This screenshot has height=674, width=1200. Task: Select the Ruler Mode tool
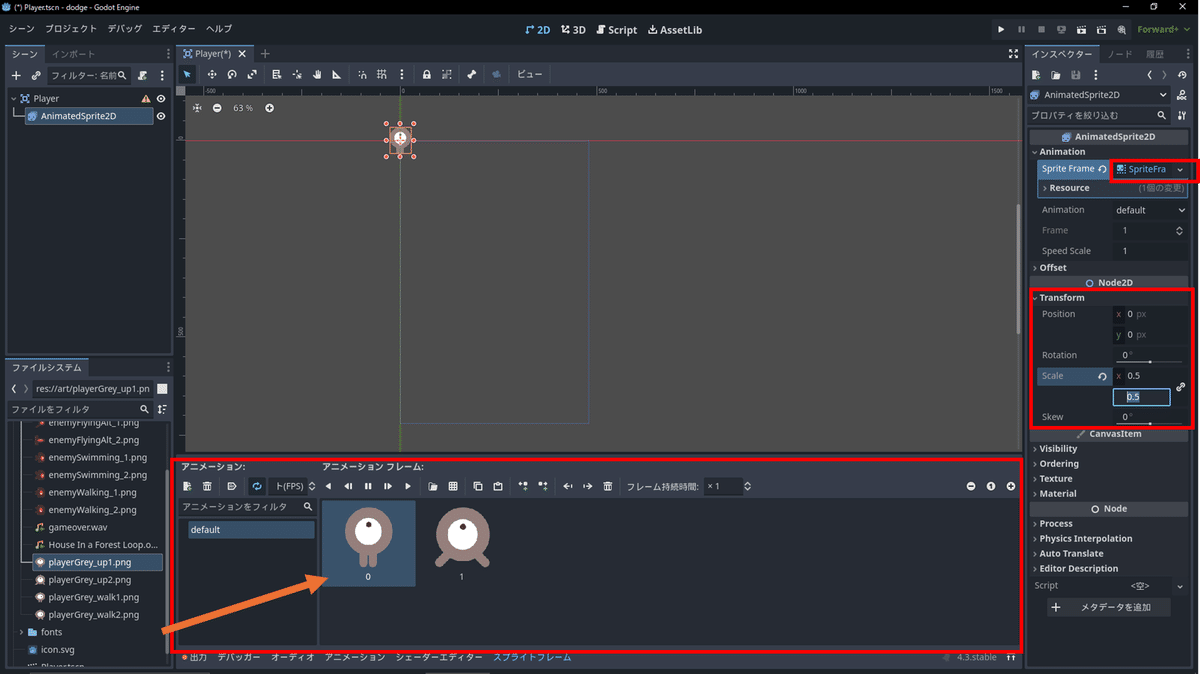337,74
